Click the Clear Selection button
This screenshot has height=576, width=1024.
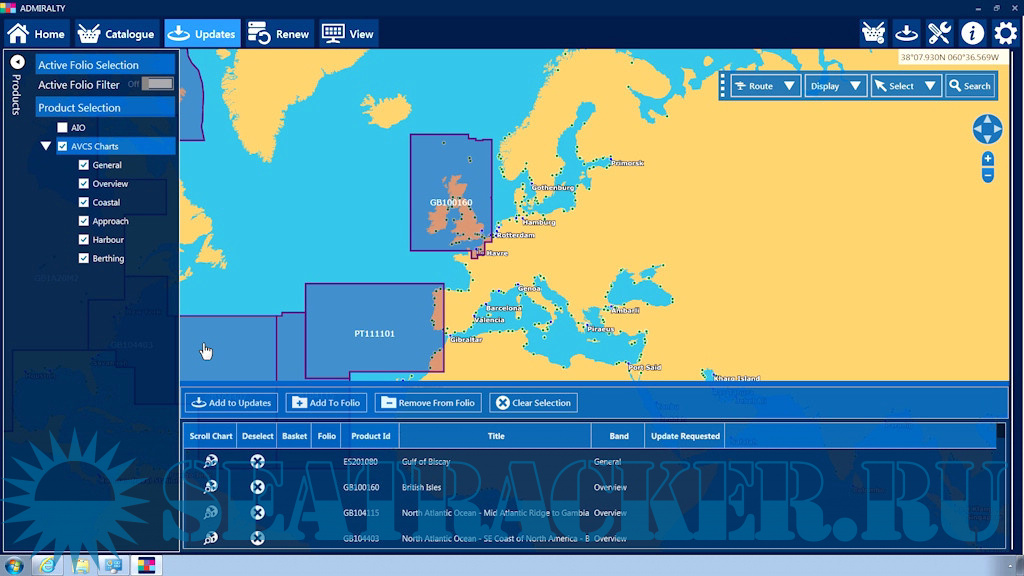click(532, 403)
